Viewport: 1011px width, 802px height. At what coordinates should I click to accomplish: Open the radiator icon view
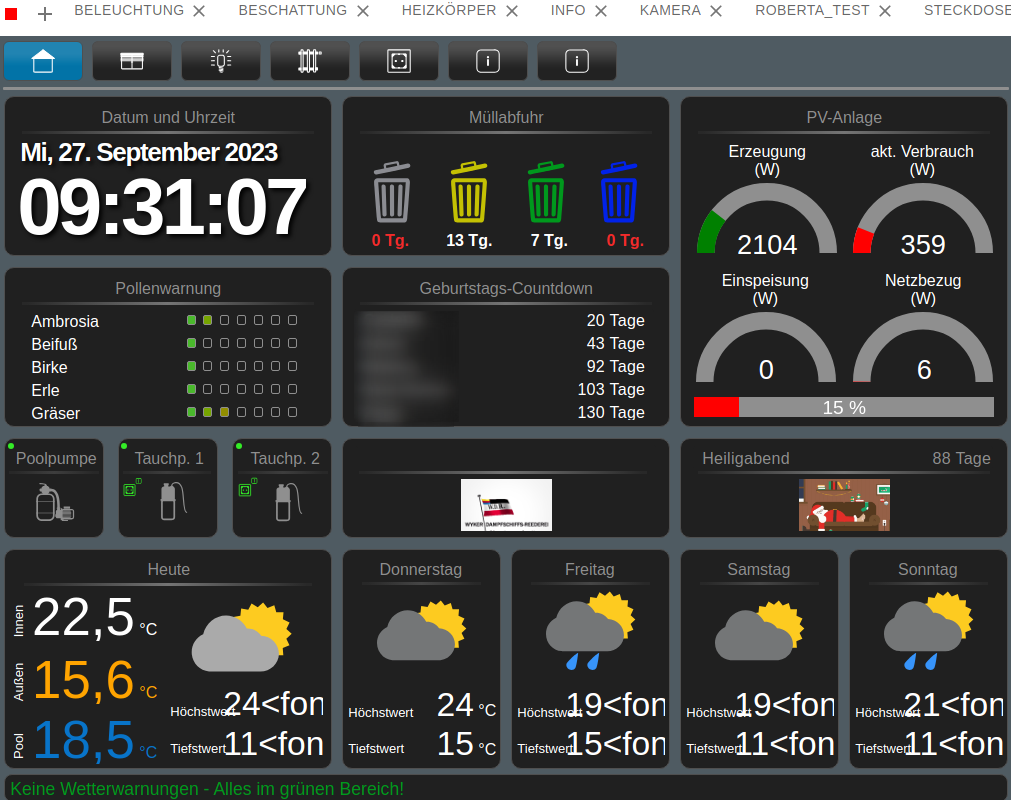[310, 61]
